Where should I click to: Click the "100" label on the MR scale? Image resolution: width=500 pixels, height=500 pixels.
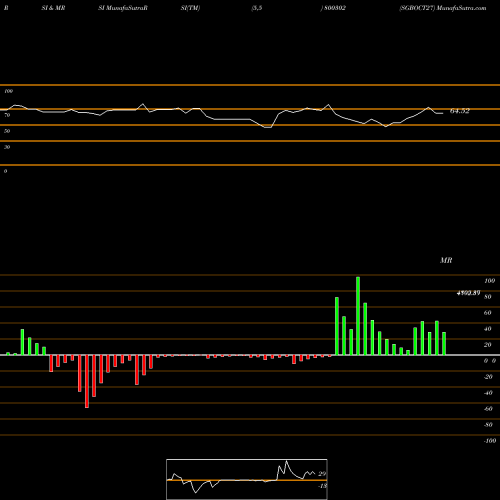point(489,281)
